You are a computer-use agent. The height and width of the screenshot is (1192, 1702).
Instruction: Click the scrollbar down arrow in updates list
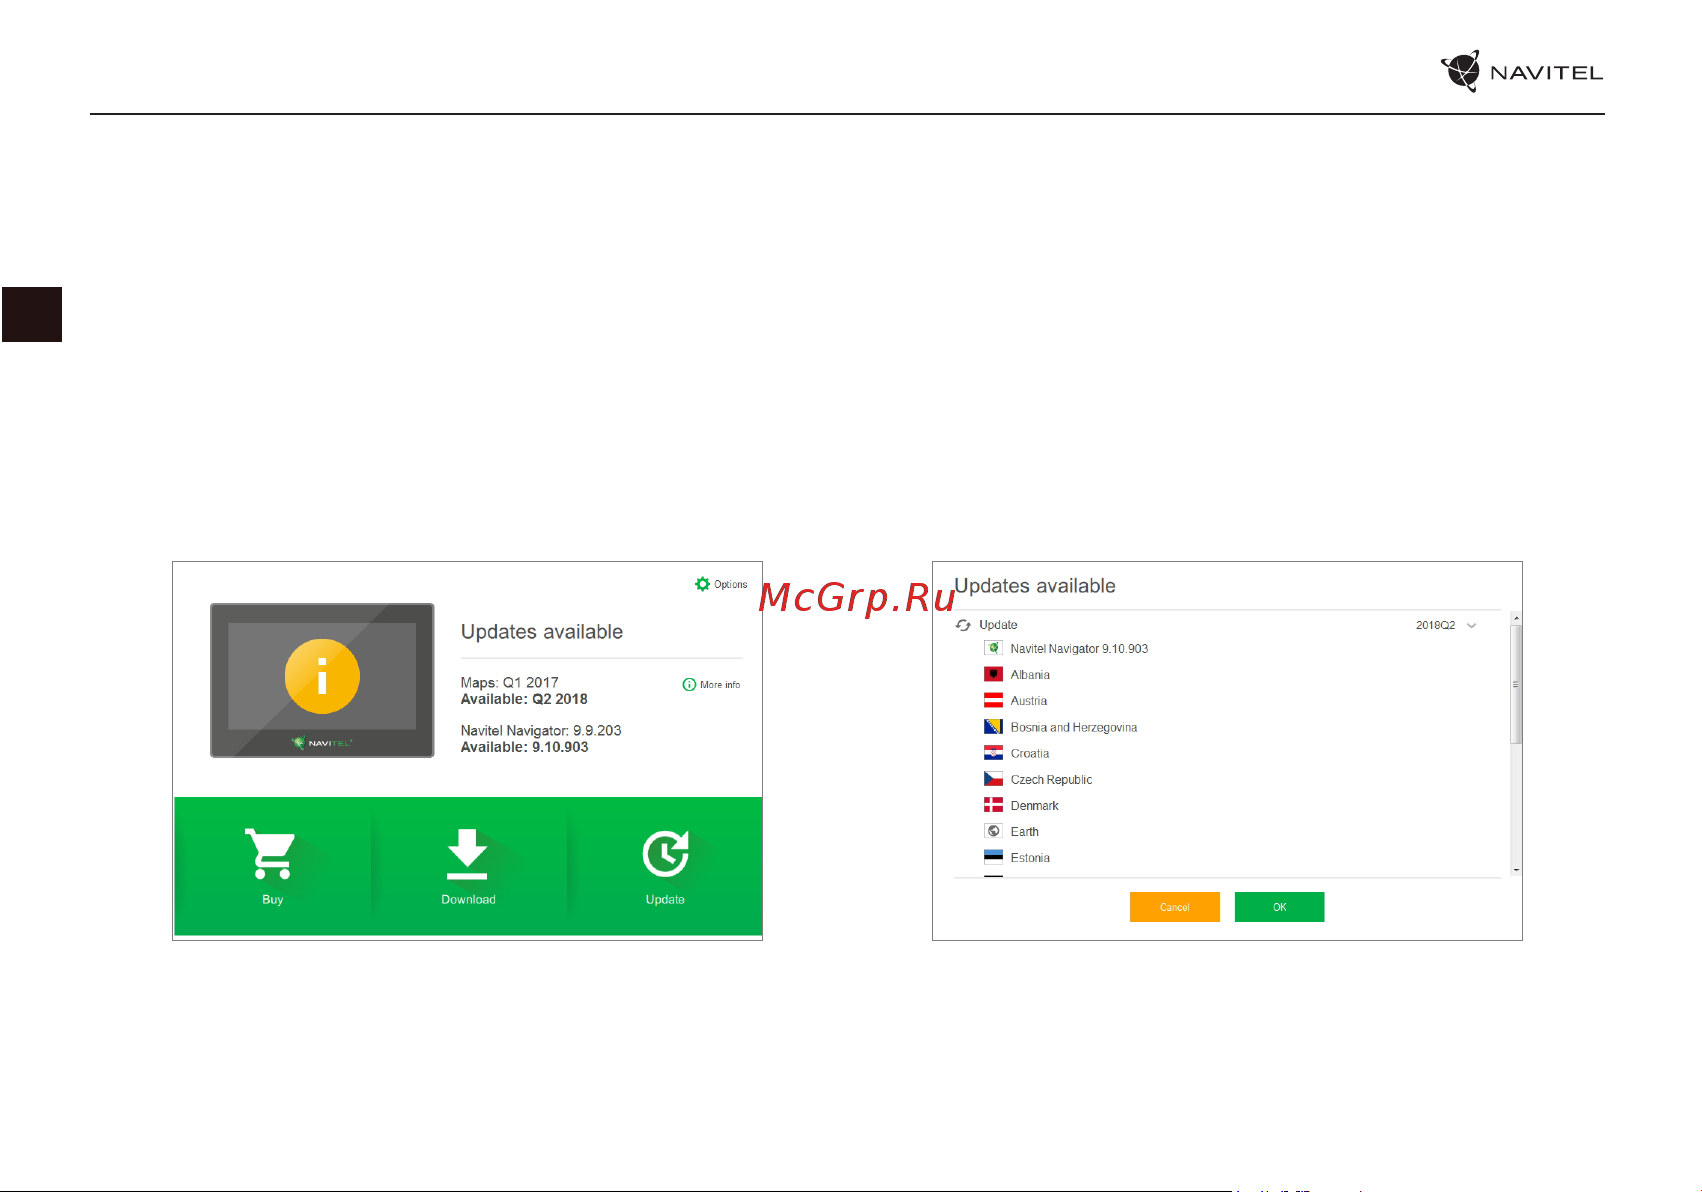1516,870
